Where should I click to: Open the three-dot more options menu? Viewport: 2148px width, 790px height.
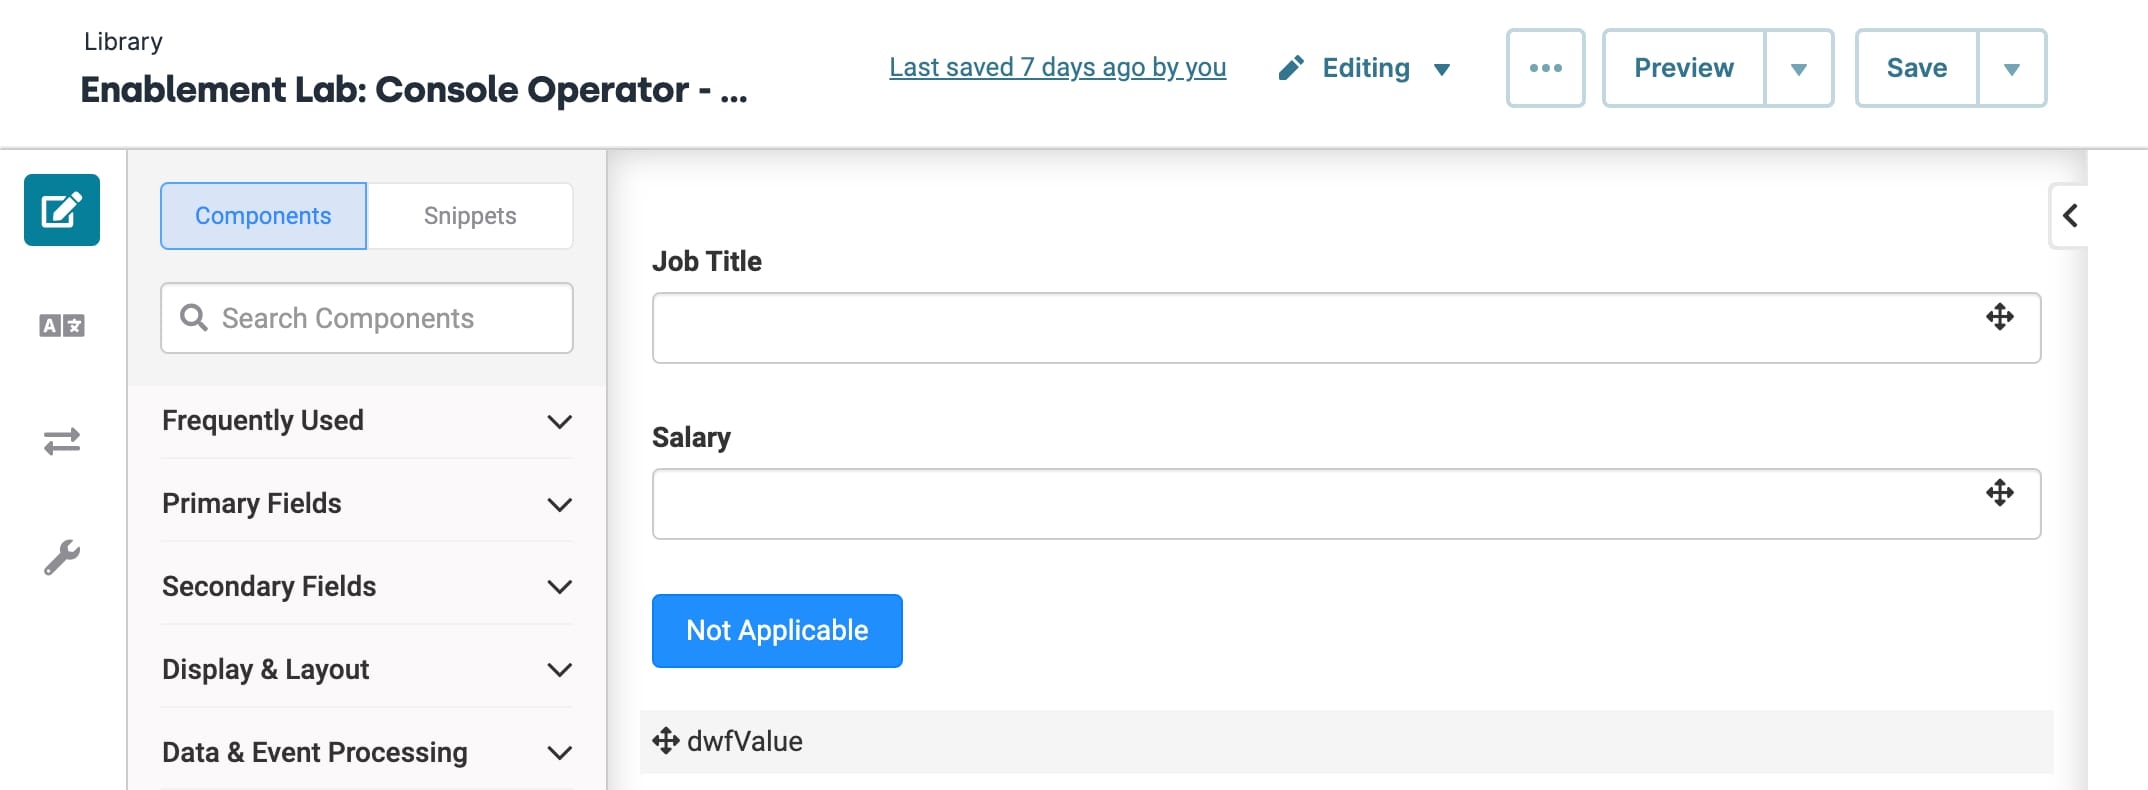[1546, 68]
